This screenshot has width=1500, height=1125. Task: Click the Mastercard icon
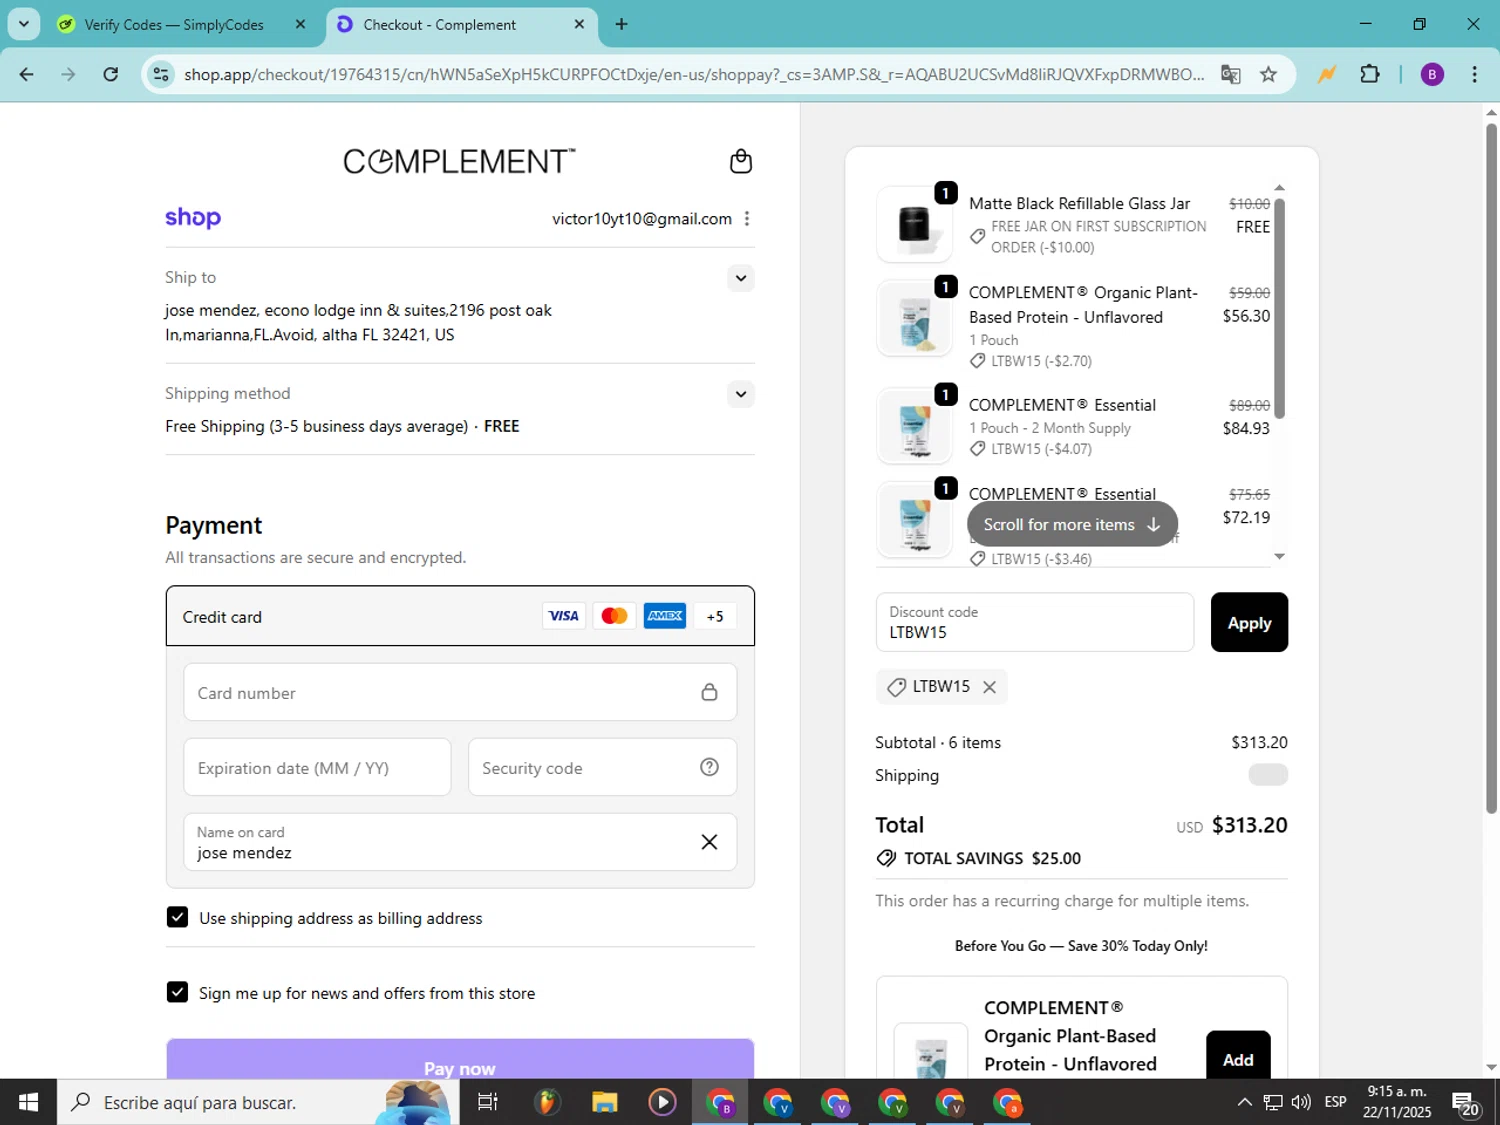pos(614,616)
